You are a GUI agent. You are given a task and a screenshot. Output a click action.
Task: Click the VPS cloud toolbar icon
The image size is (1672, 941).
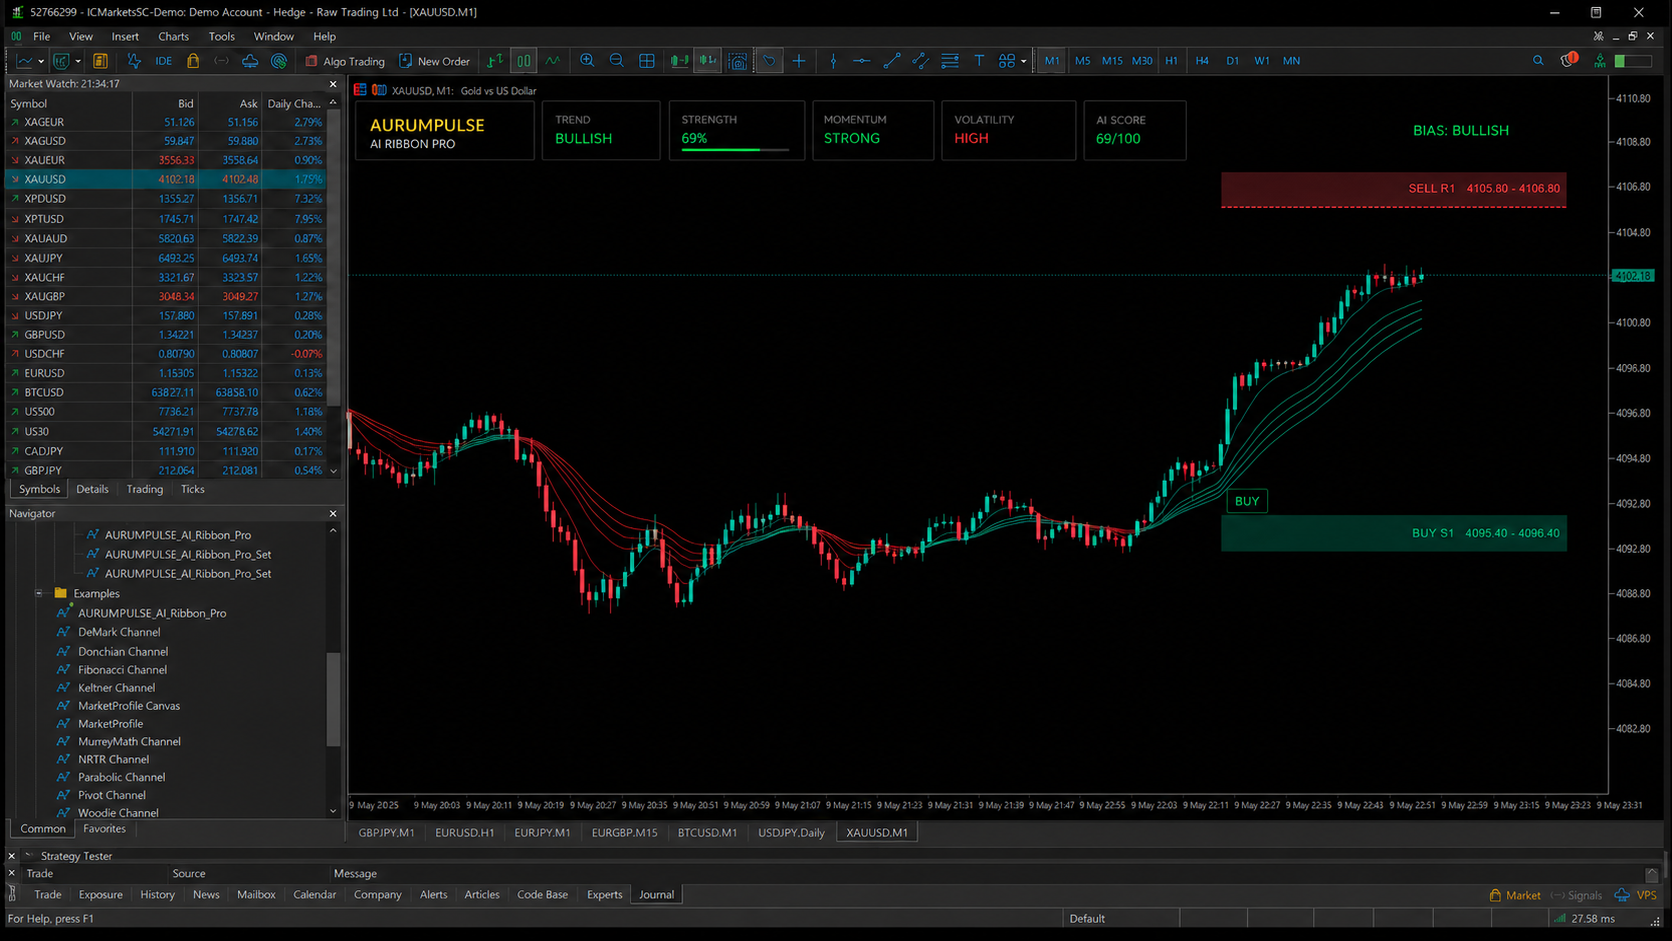(x=250, y=61)
